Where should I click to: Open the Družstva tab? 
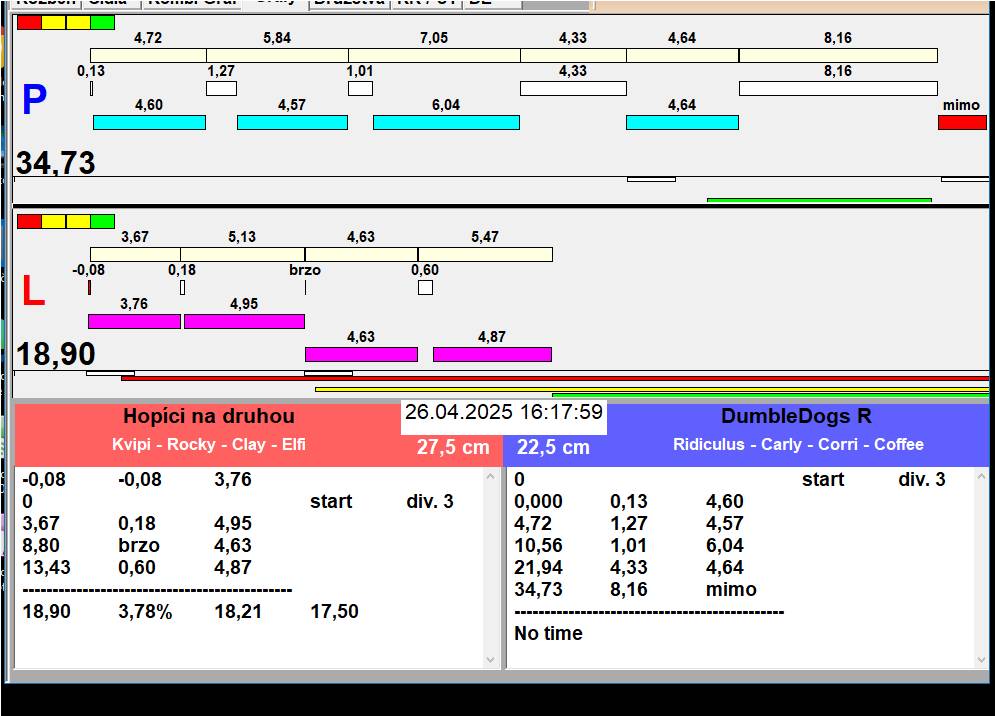[347, 3]
